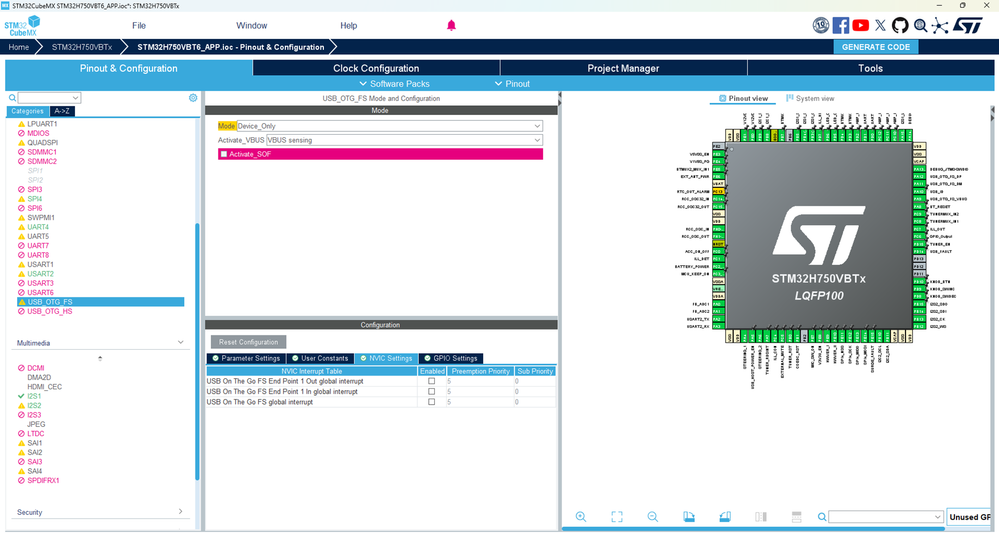Screen dimensions: 999x537
Task: Click the red notification bell
Action: tap(451, 25)
